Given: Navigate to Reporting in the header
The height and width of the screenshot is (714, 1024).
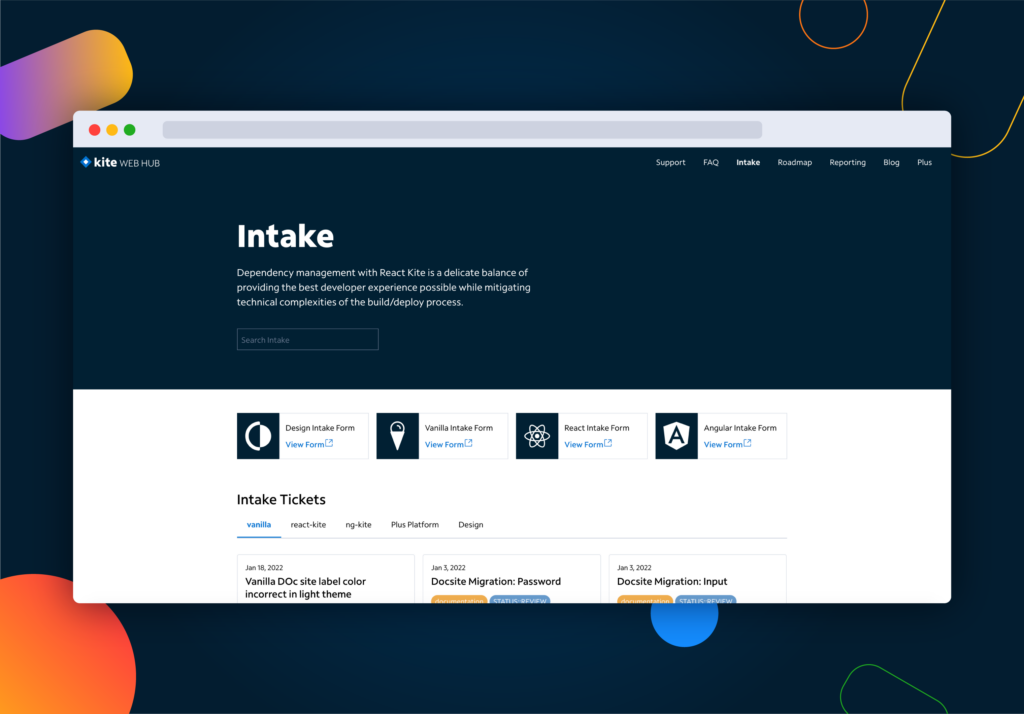Looking at the screenshot, I should point(848,163).
